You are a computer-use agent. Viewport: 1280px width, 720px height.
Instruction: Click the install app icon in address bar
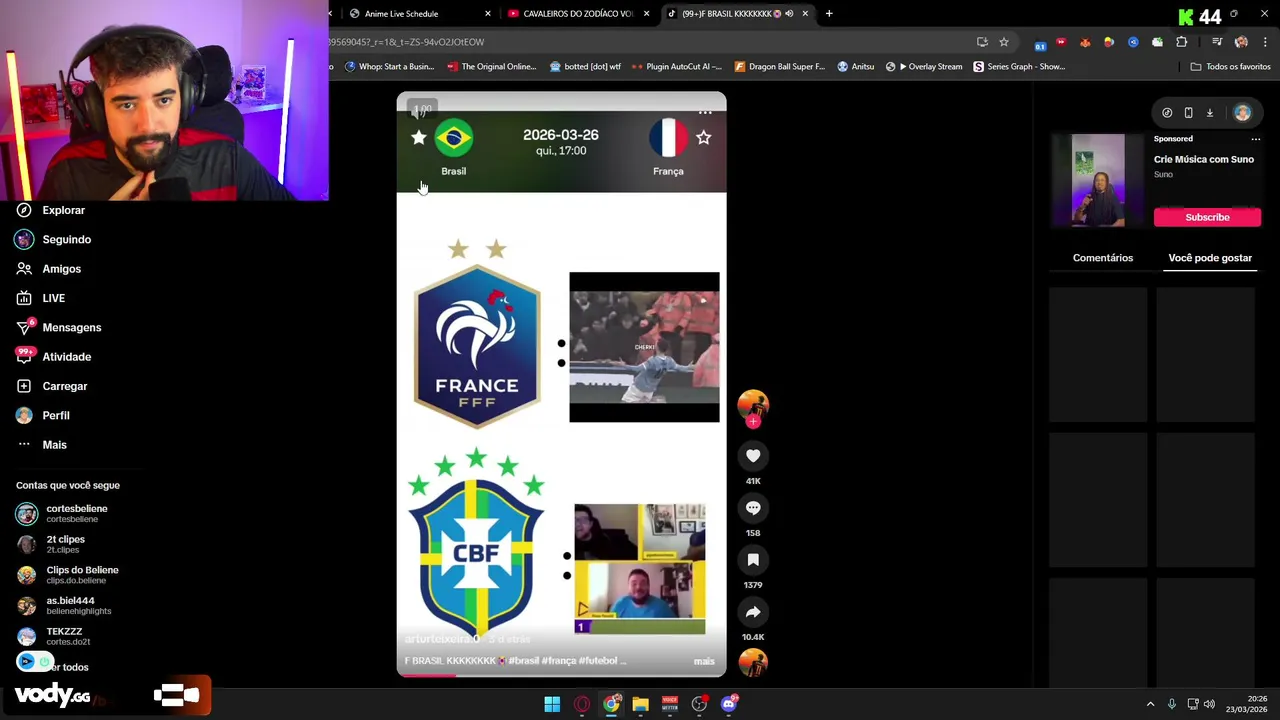(x=982, y=42)
